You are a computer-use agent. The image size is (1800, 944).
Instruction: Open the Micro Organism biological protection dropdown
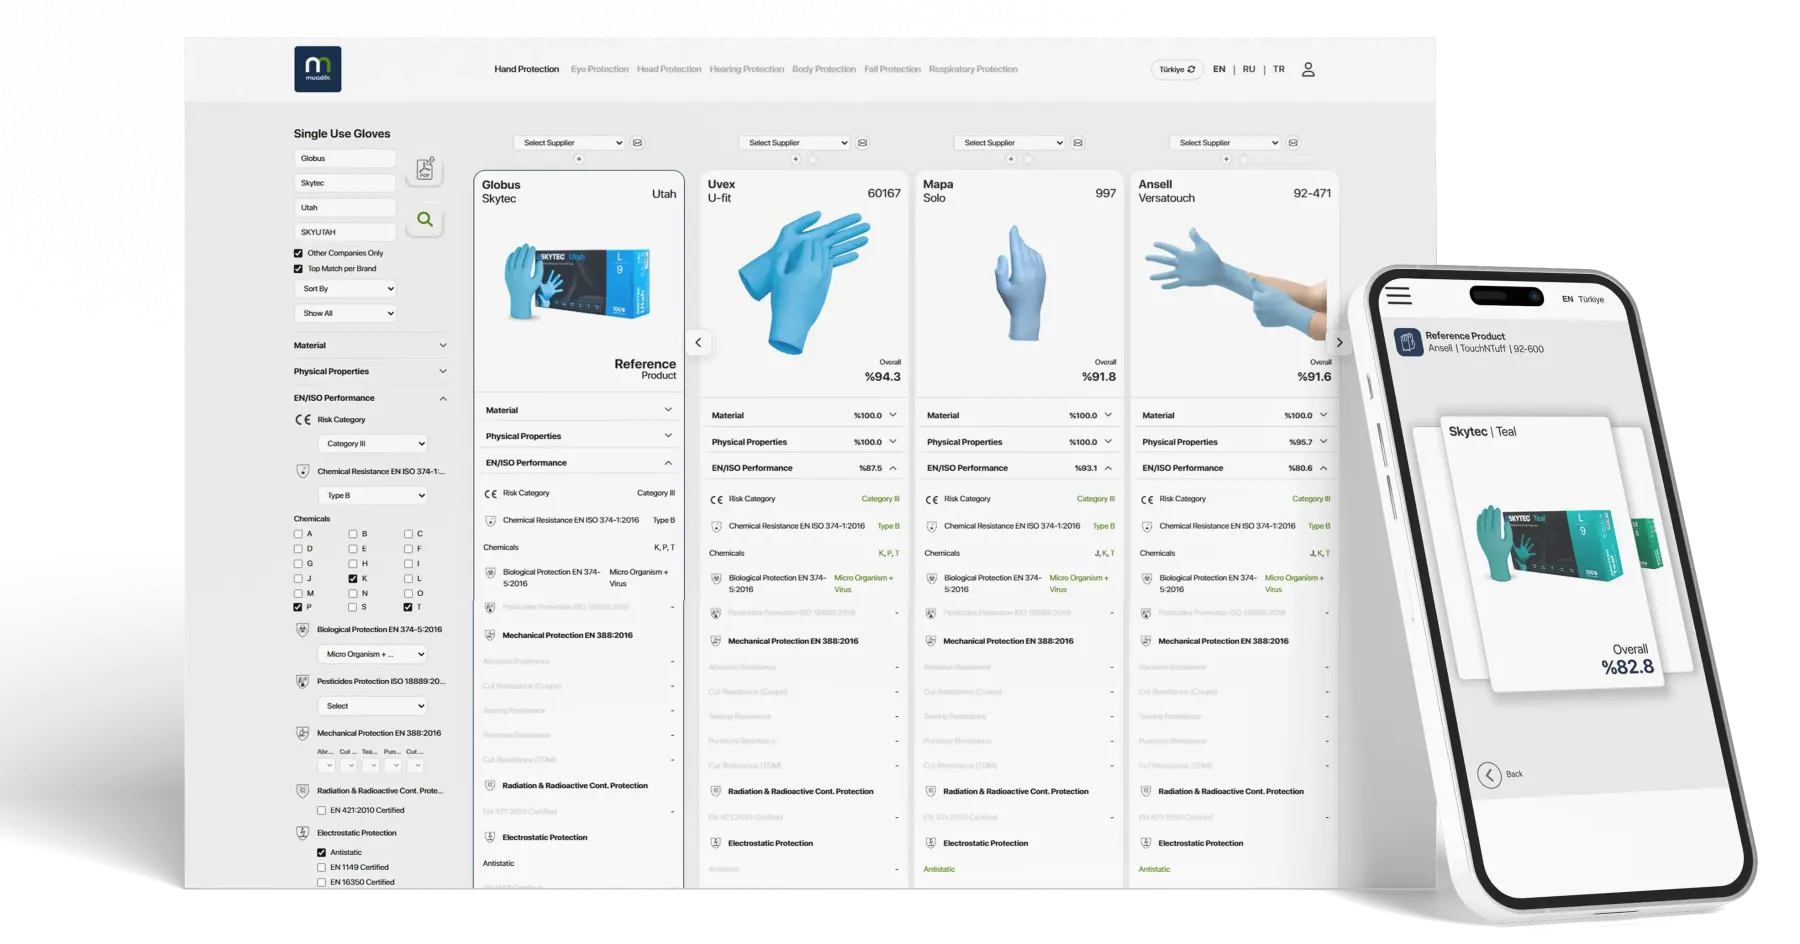click(374, 654)
